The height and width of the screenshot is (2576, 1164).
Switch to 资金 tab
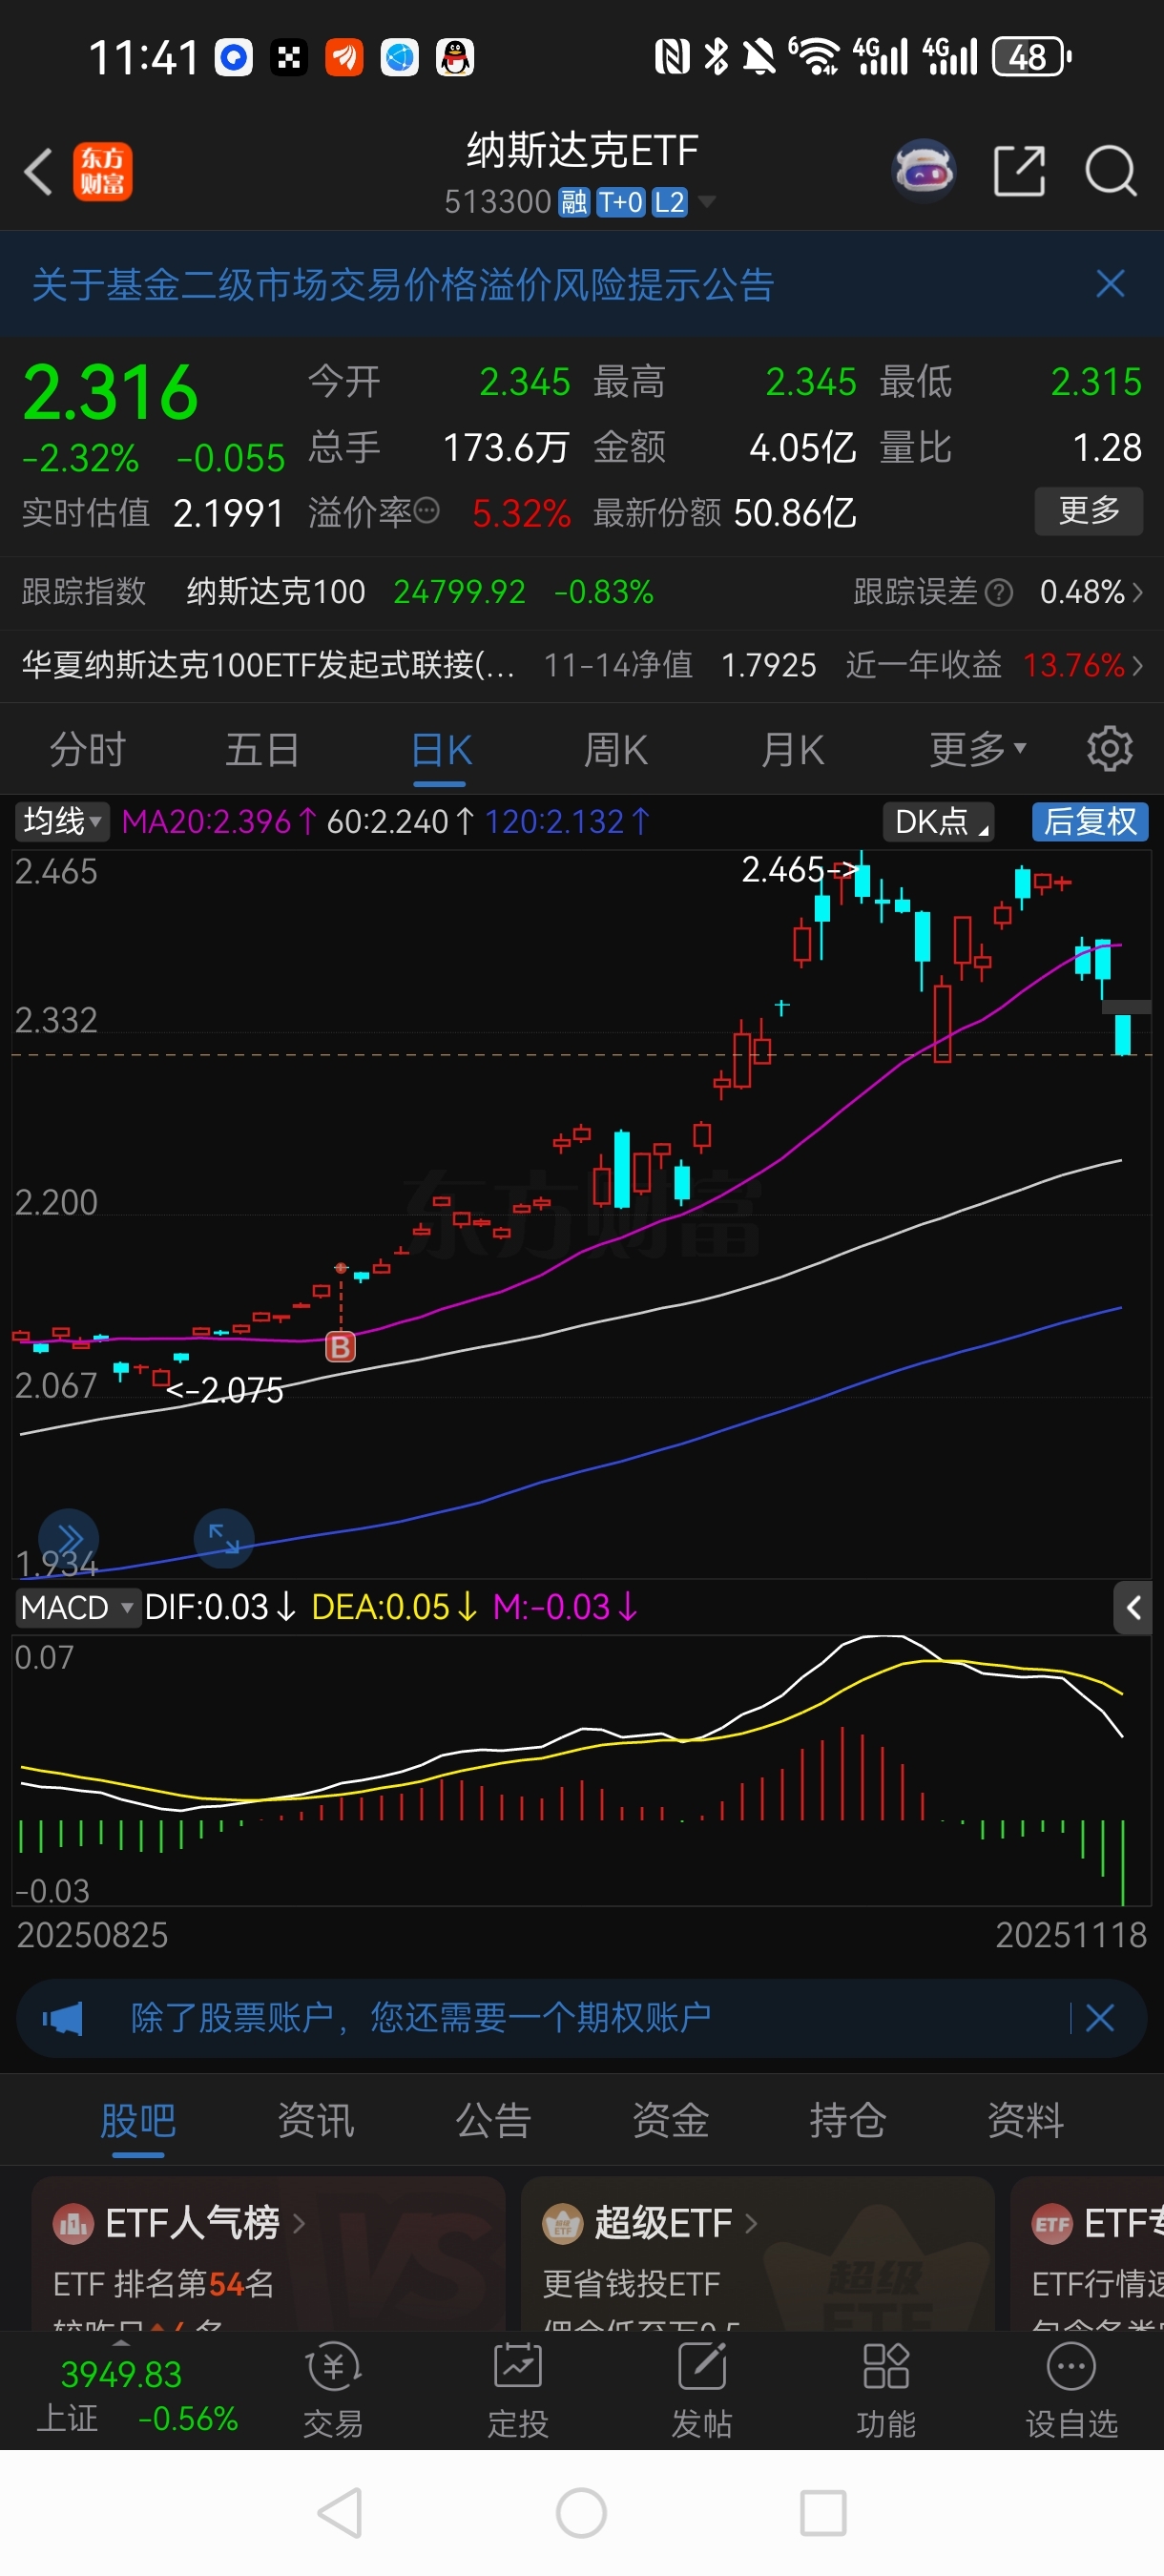coord(670,2120)
